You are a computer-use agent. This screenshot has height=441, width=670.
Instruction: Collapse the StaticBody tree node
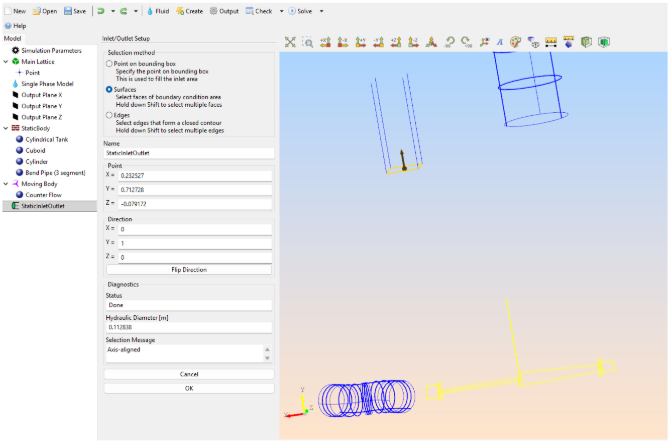5,128
